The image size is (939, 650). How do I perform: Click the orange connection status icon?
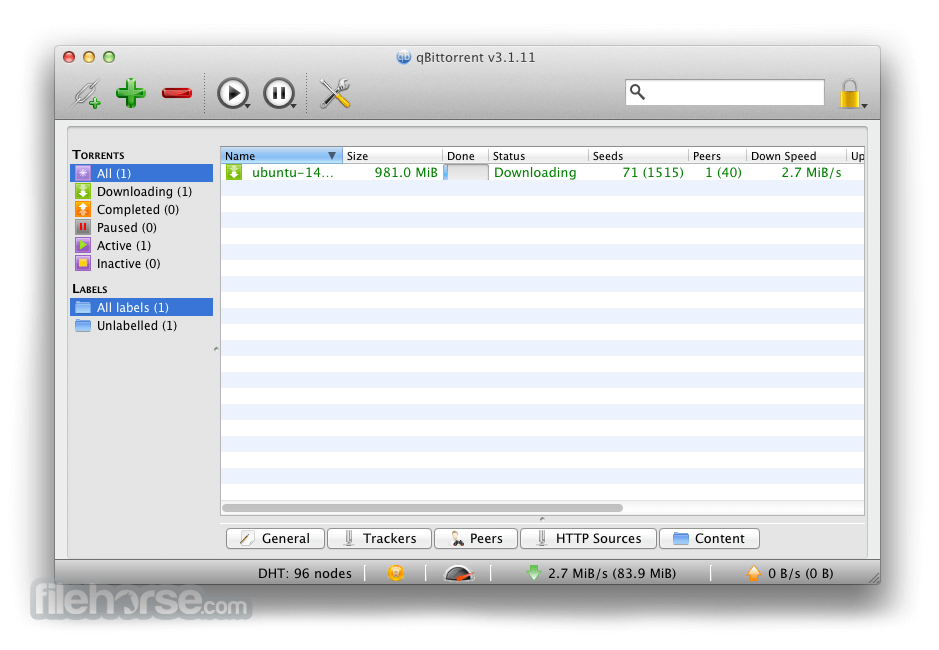[x=396, y=573]
